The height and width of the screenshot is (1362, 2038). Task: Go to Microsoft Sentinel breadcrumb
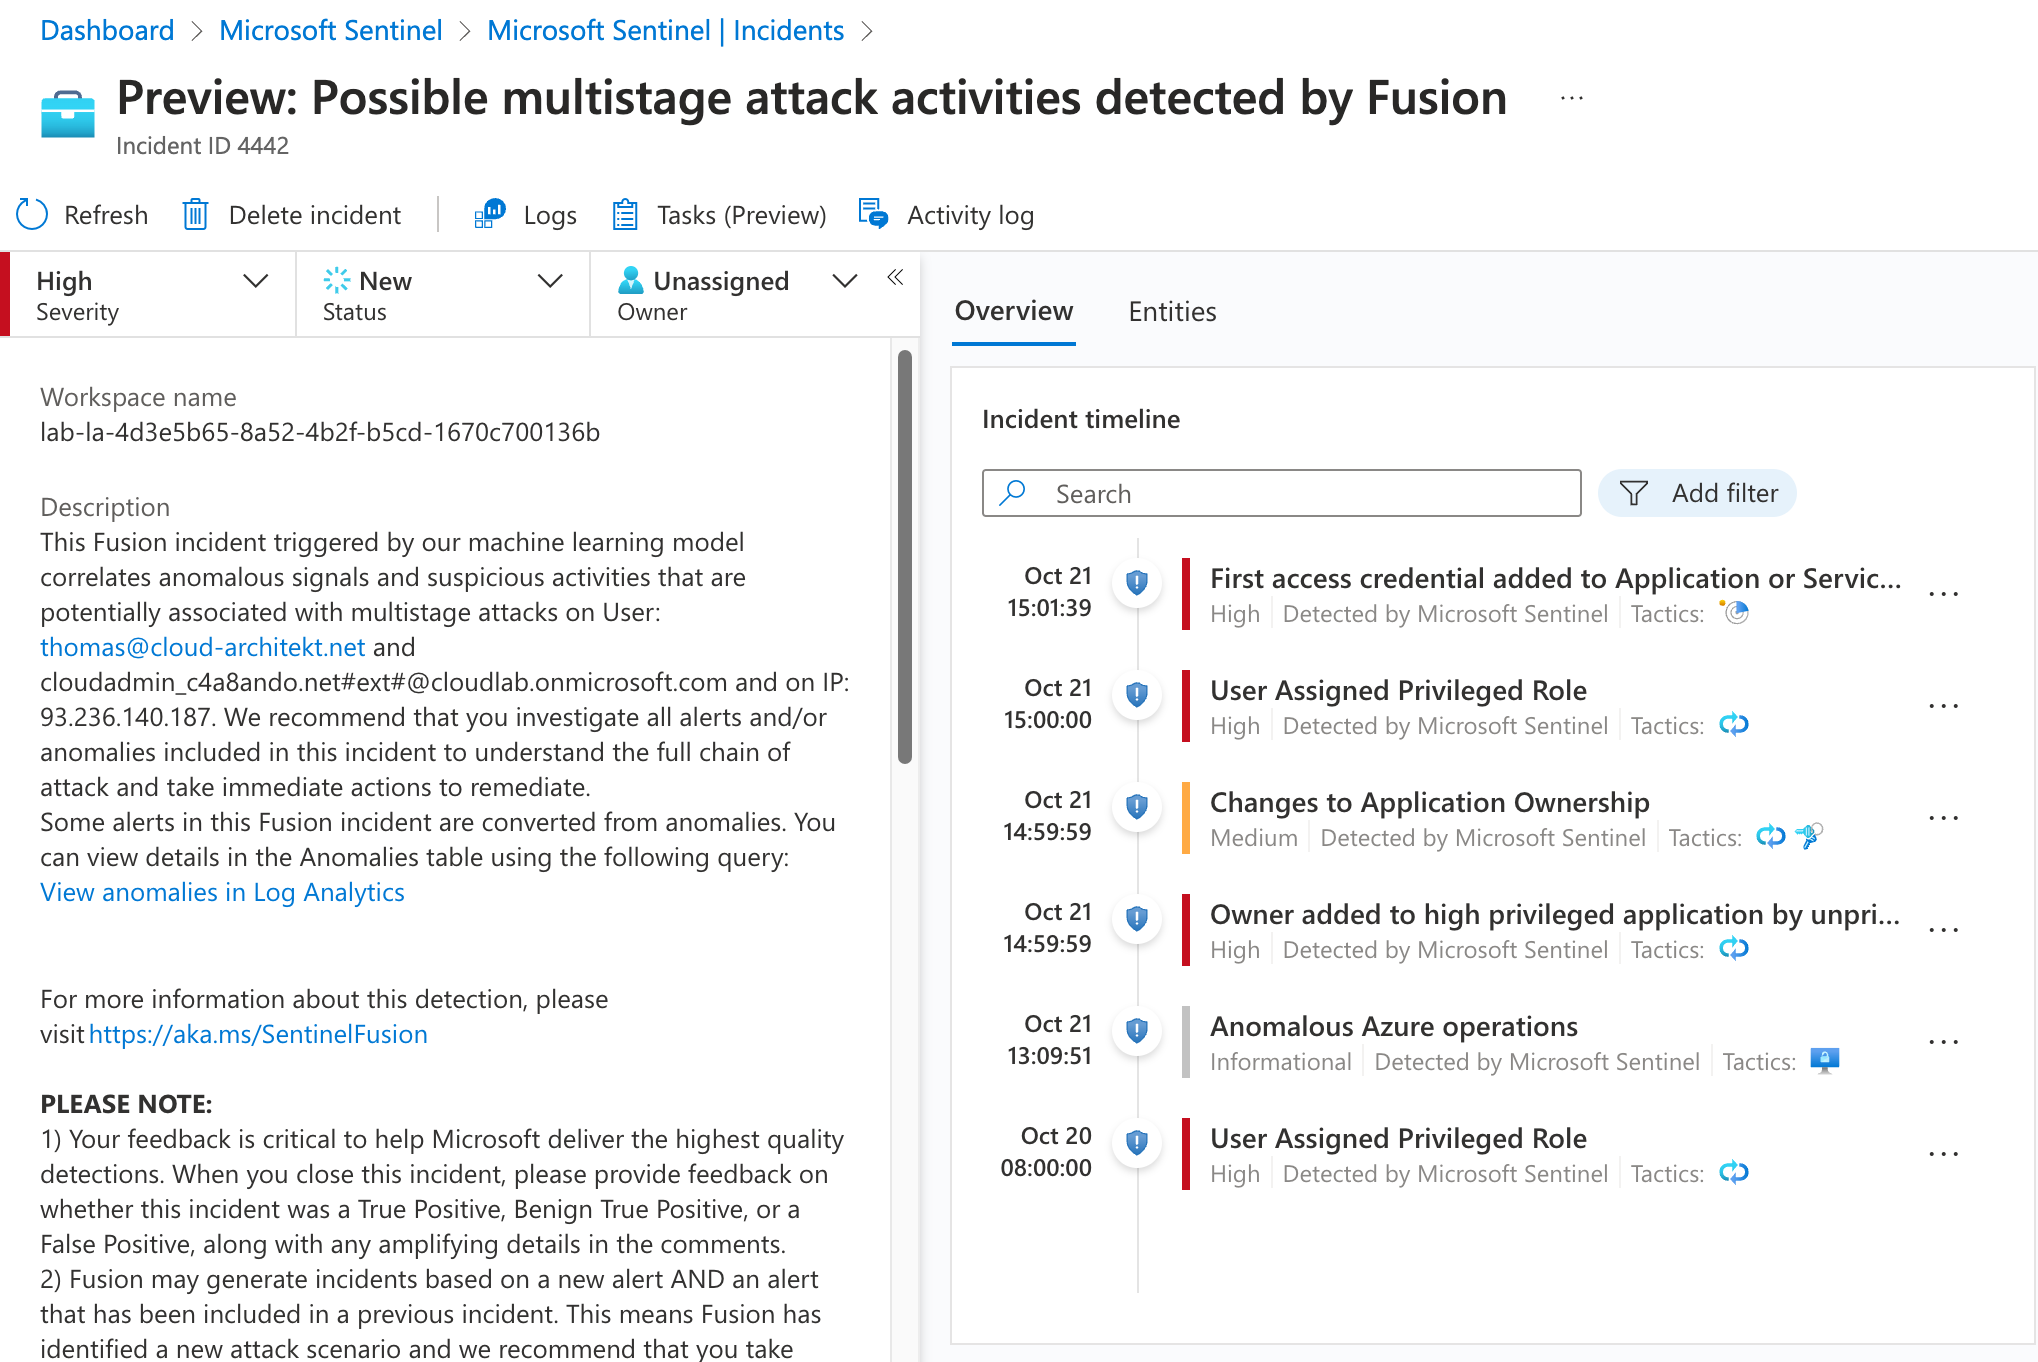click(330, 30)
